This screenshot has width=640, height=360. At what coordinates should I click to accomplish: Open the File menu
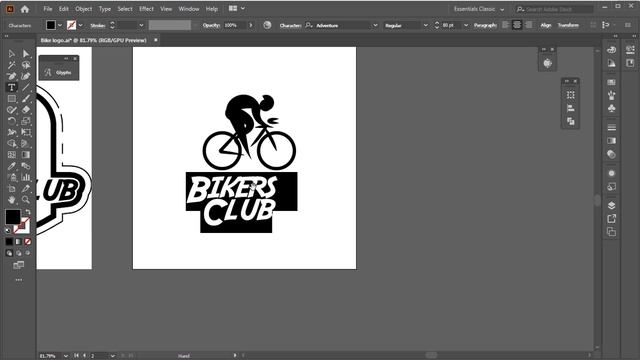click(x=48, y=9)
